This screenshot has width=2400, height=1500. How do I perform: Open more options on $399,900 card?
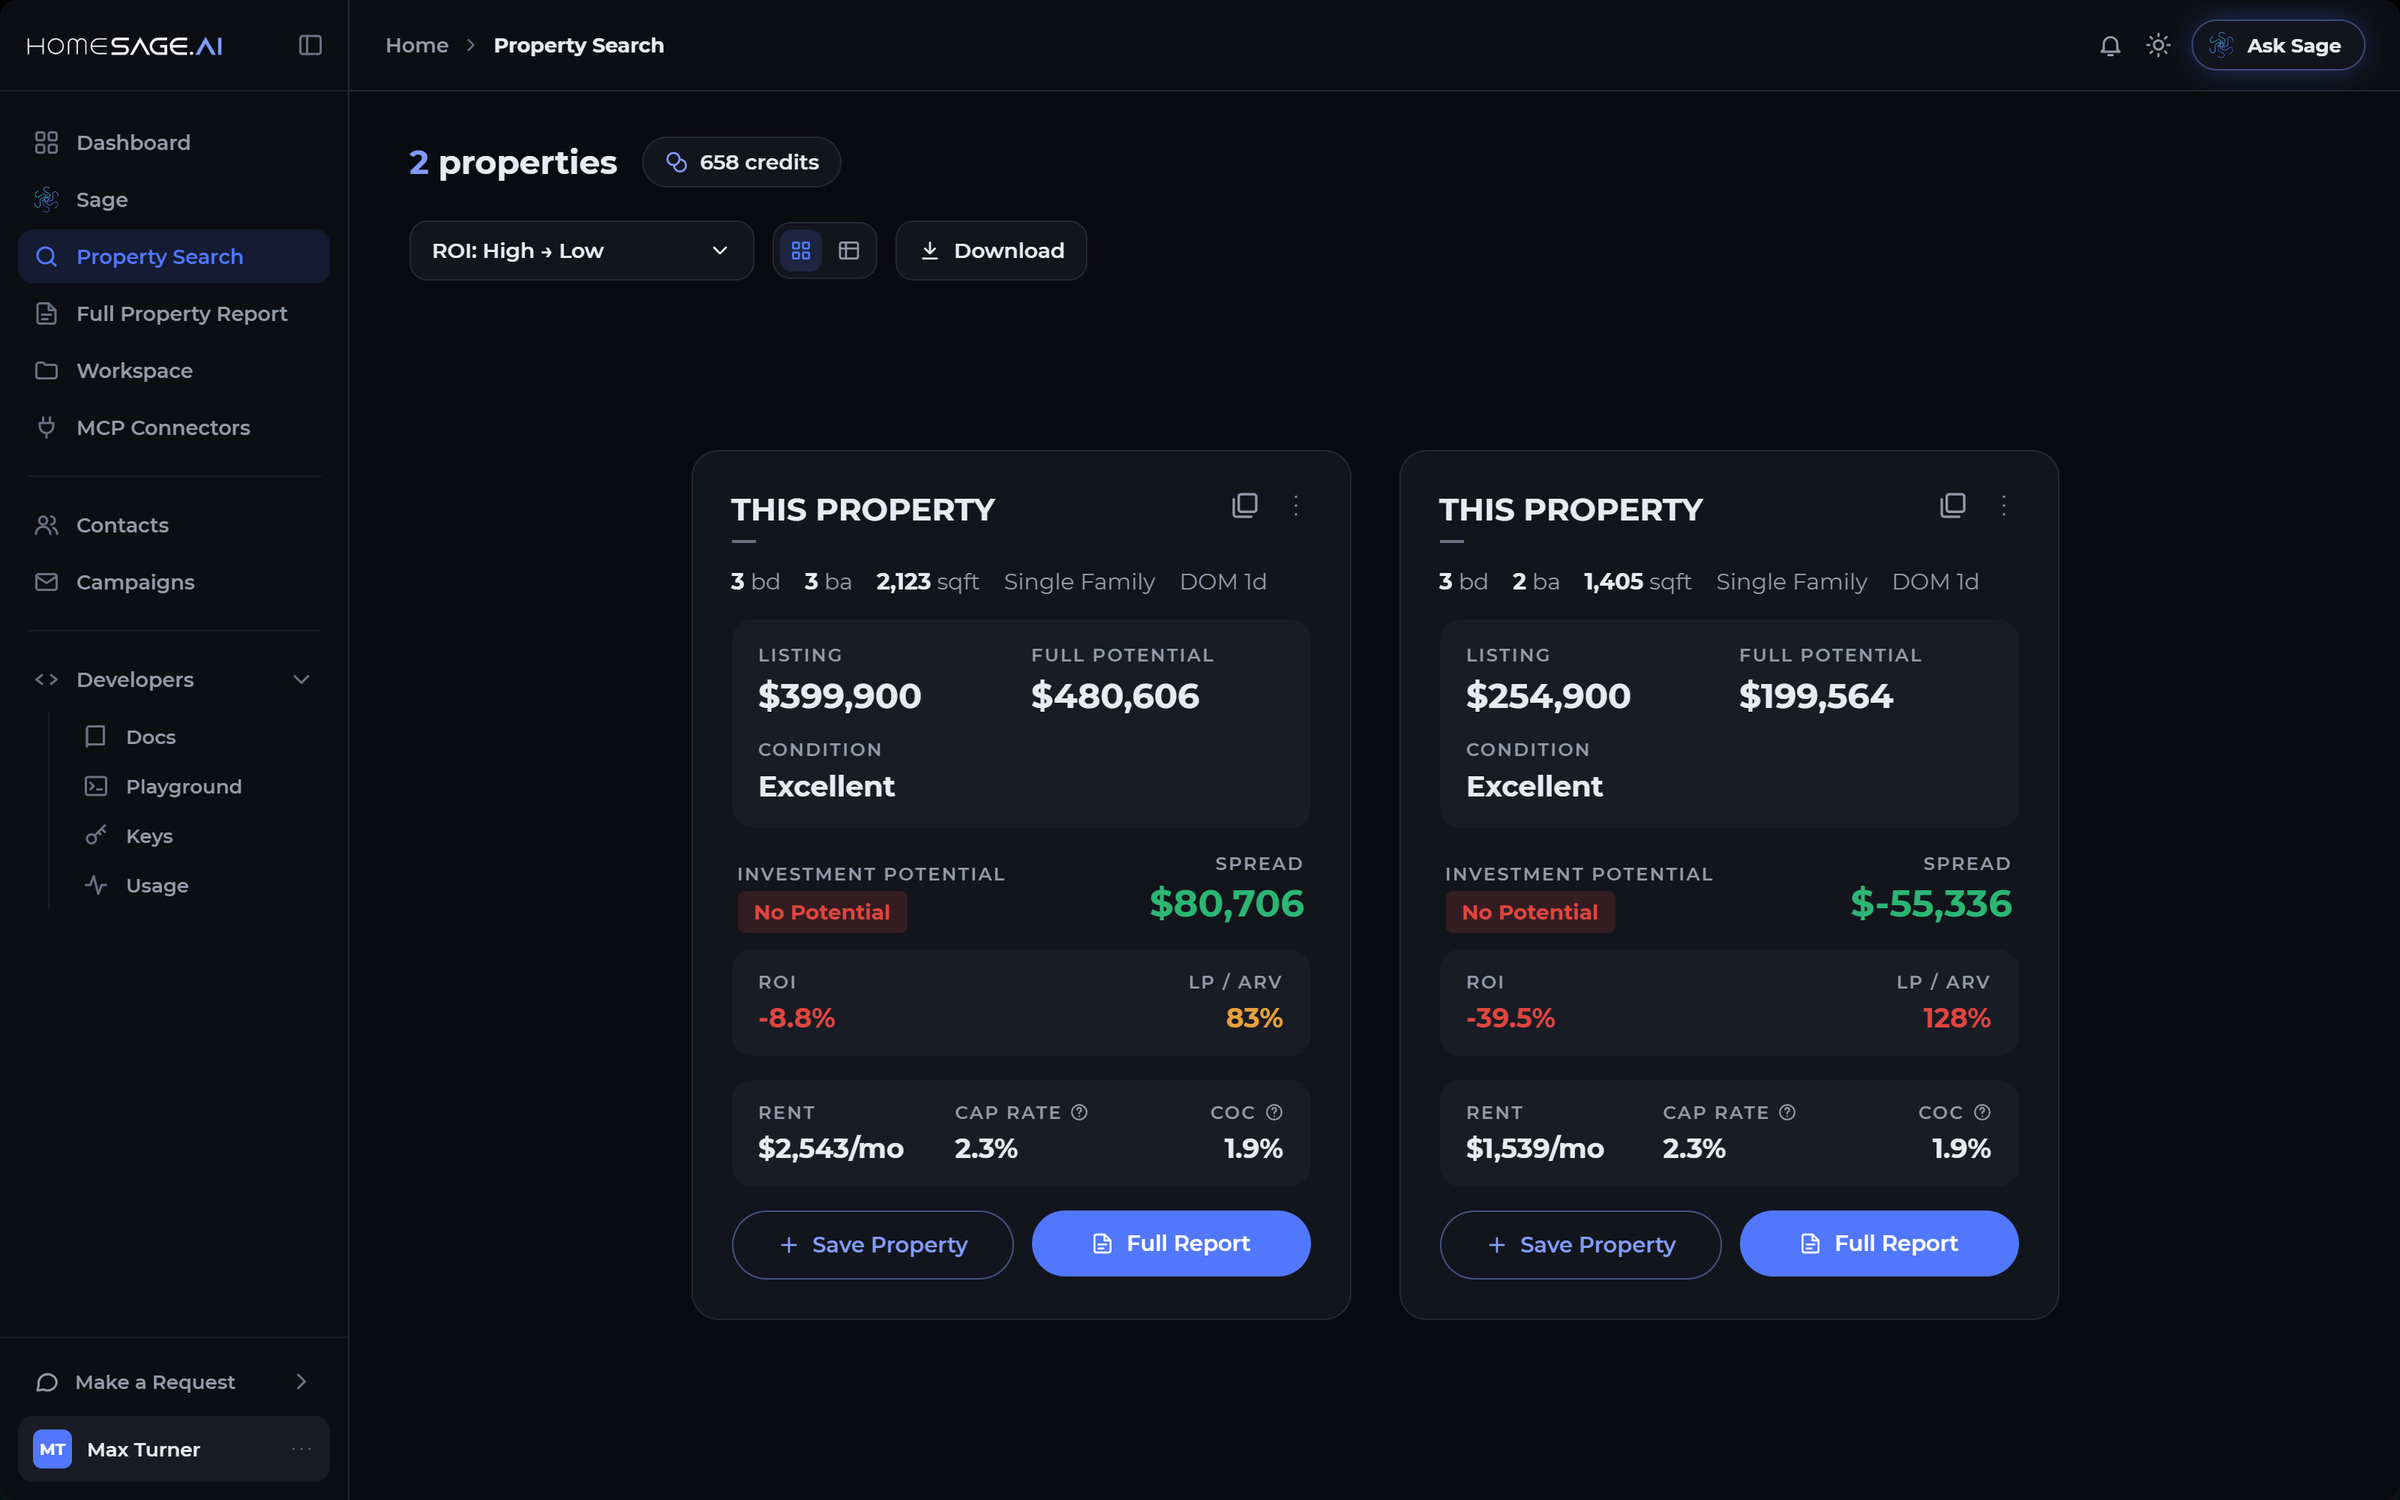pos(1296,505)
